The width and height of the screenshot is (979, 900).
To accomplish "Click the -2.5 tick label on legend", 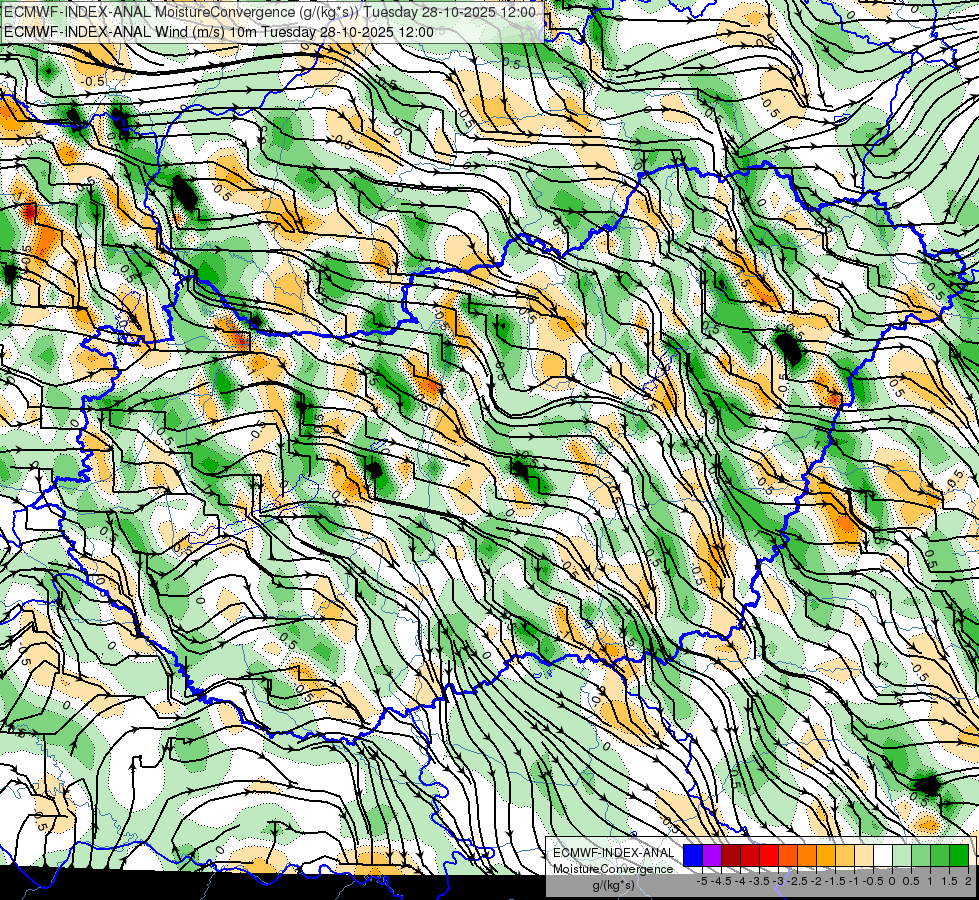I will (799, 881).
